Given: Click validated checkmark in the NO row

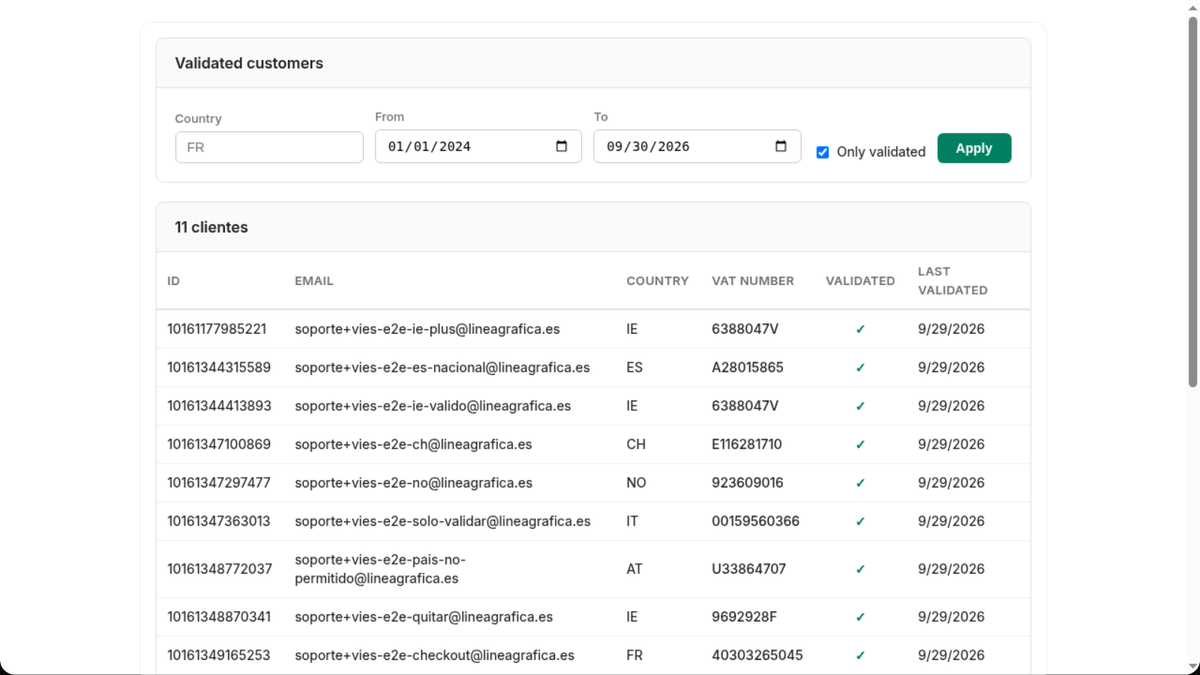Looking at the screenshot, I should click(x=860, y=483).
